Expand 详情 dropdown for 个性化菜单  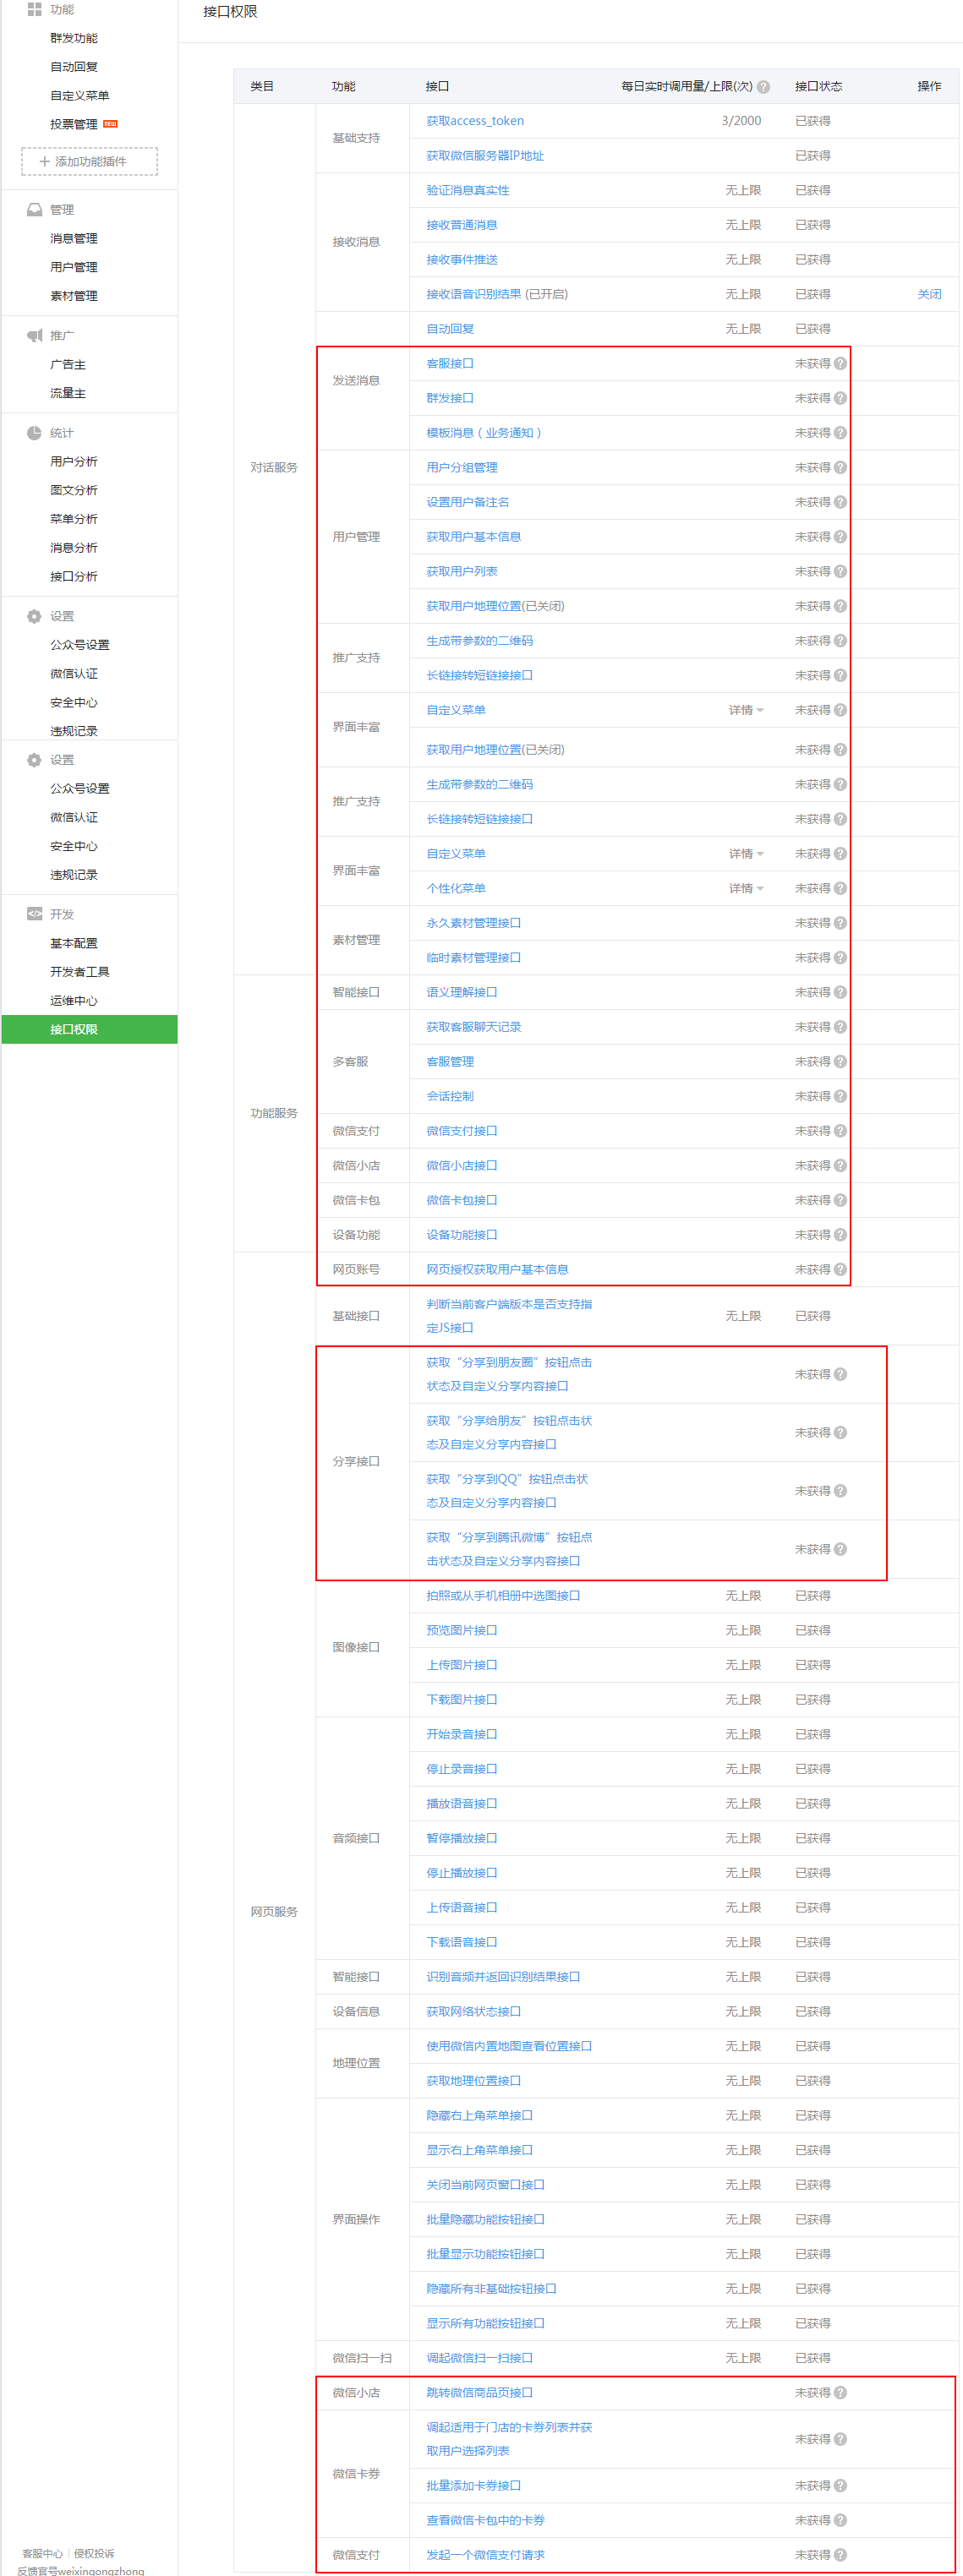point(745,888)
